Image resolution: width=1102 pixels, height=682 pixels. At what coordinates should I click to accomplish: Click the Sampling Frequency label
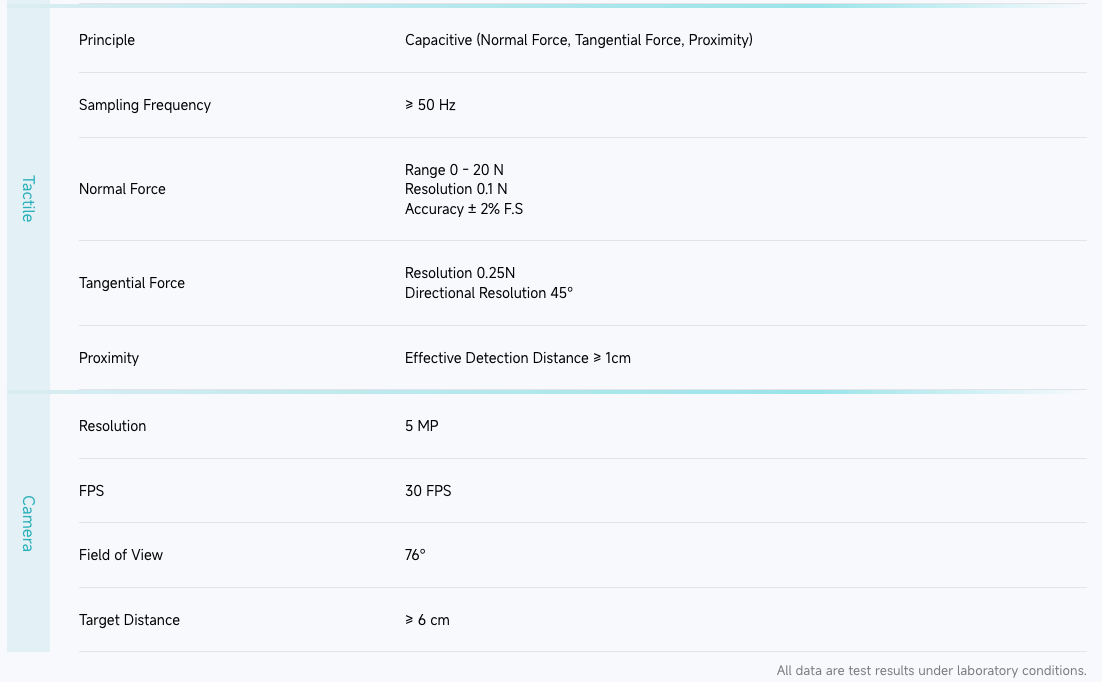point(145,105)
